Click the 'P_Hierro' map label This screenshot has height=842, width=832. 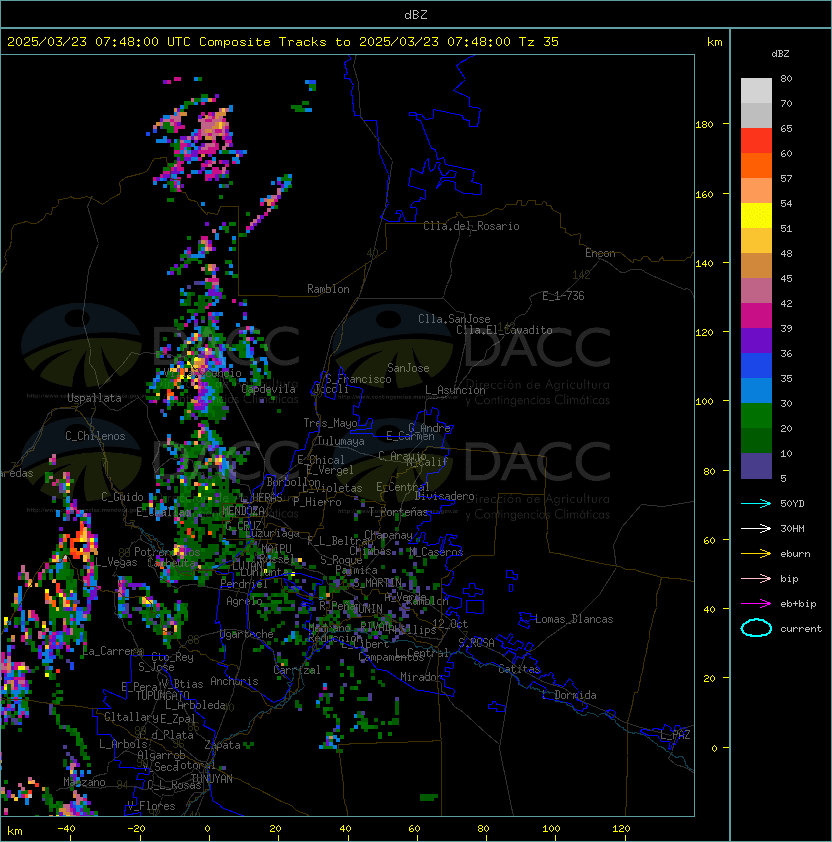click(317, 502)
